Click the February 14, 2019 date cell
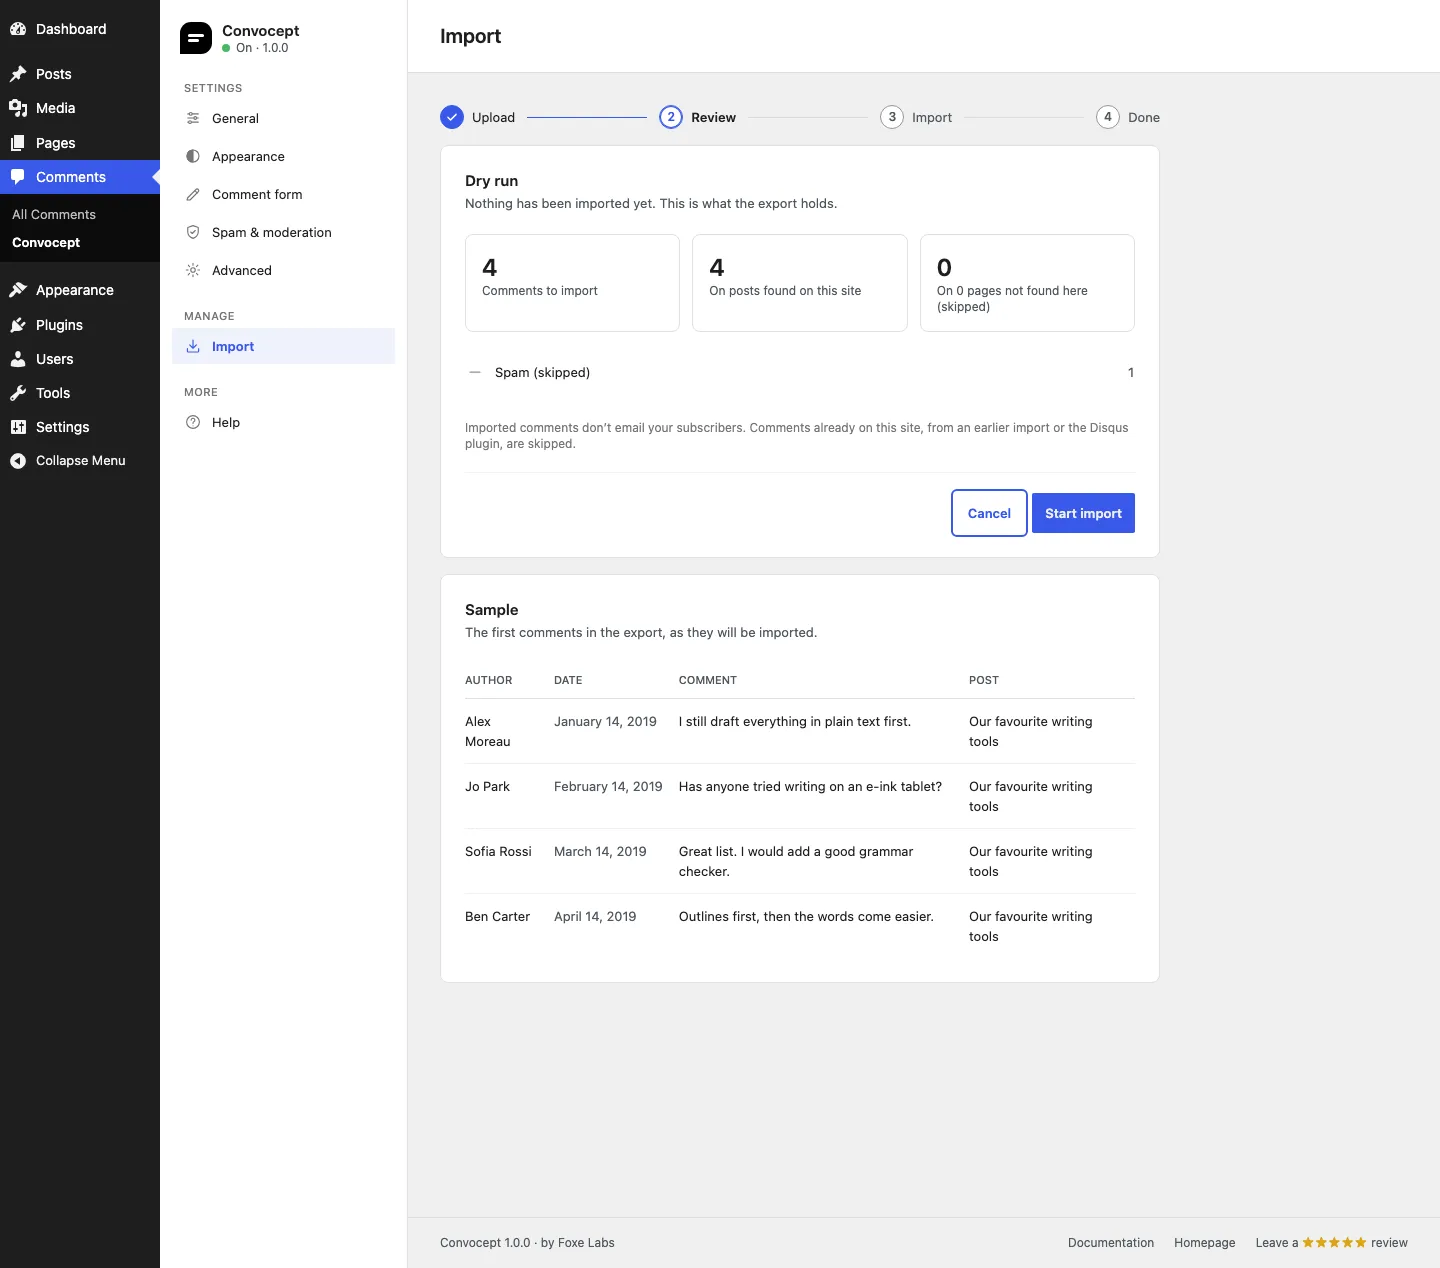 click(608, 787)
